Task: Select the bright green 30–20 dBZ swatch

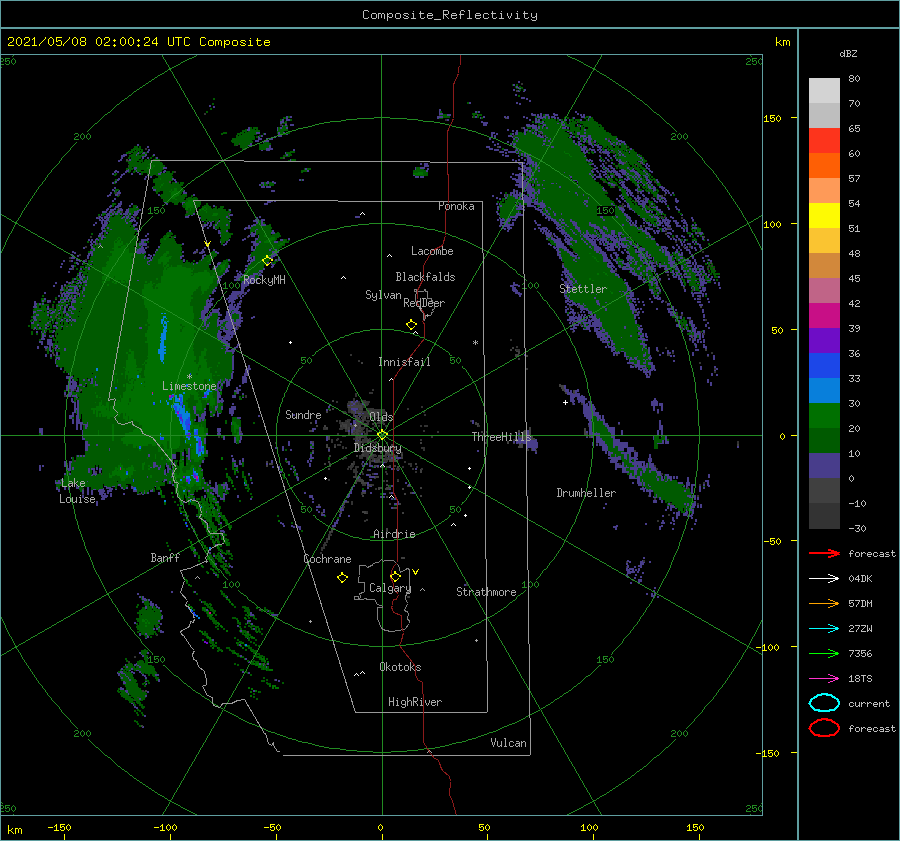Action: pos(824,415)
